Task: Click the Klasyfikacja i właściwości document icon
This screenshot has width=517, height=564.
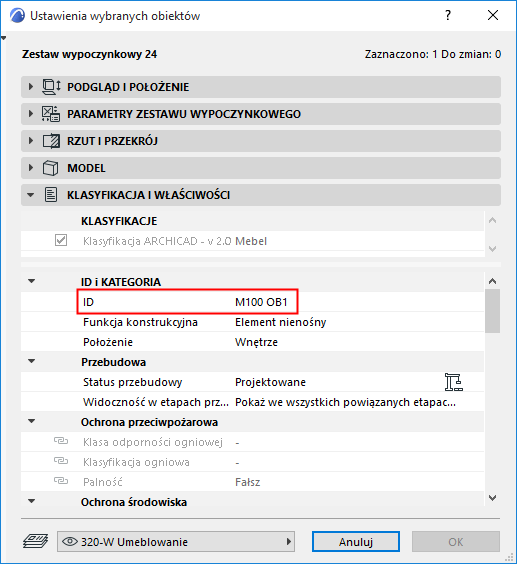Action: [51, 195]
